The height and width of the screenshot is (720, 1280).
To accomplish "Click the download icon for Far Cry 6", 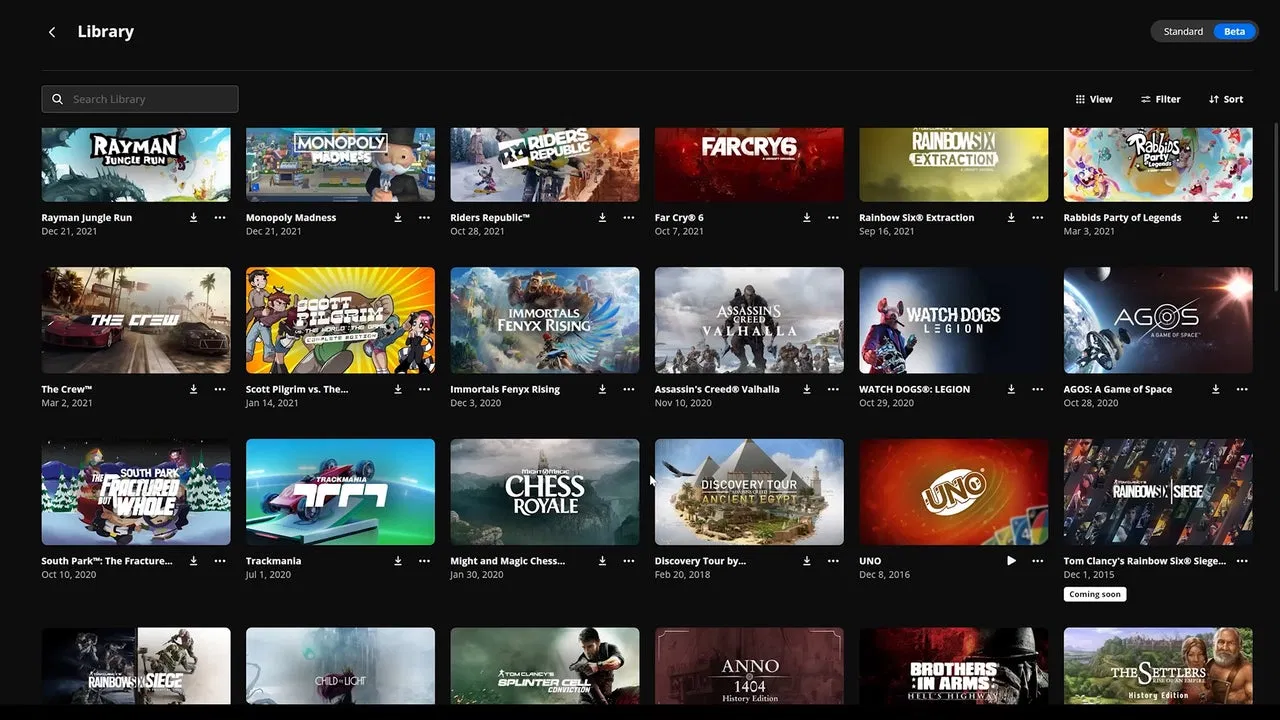I will pos(806,217).
